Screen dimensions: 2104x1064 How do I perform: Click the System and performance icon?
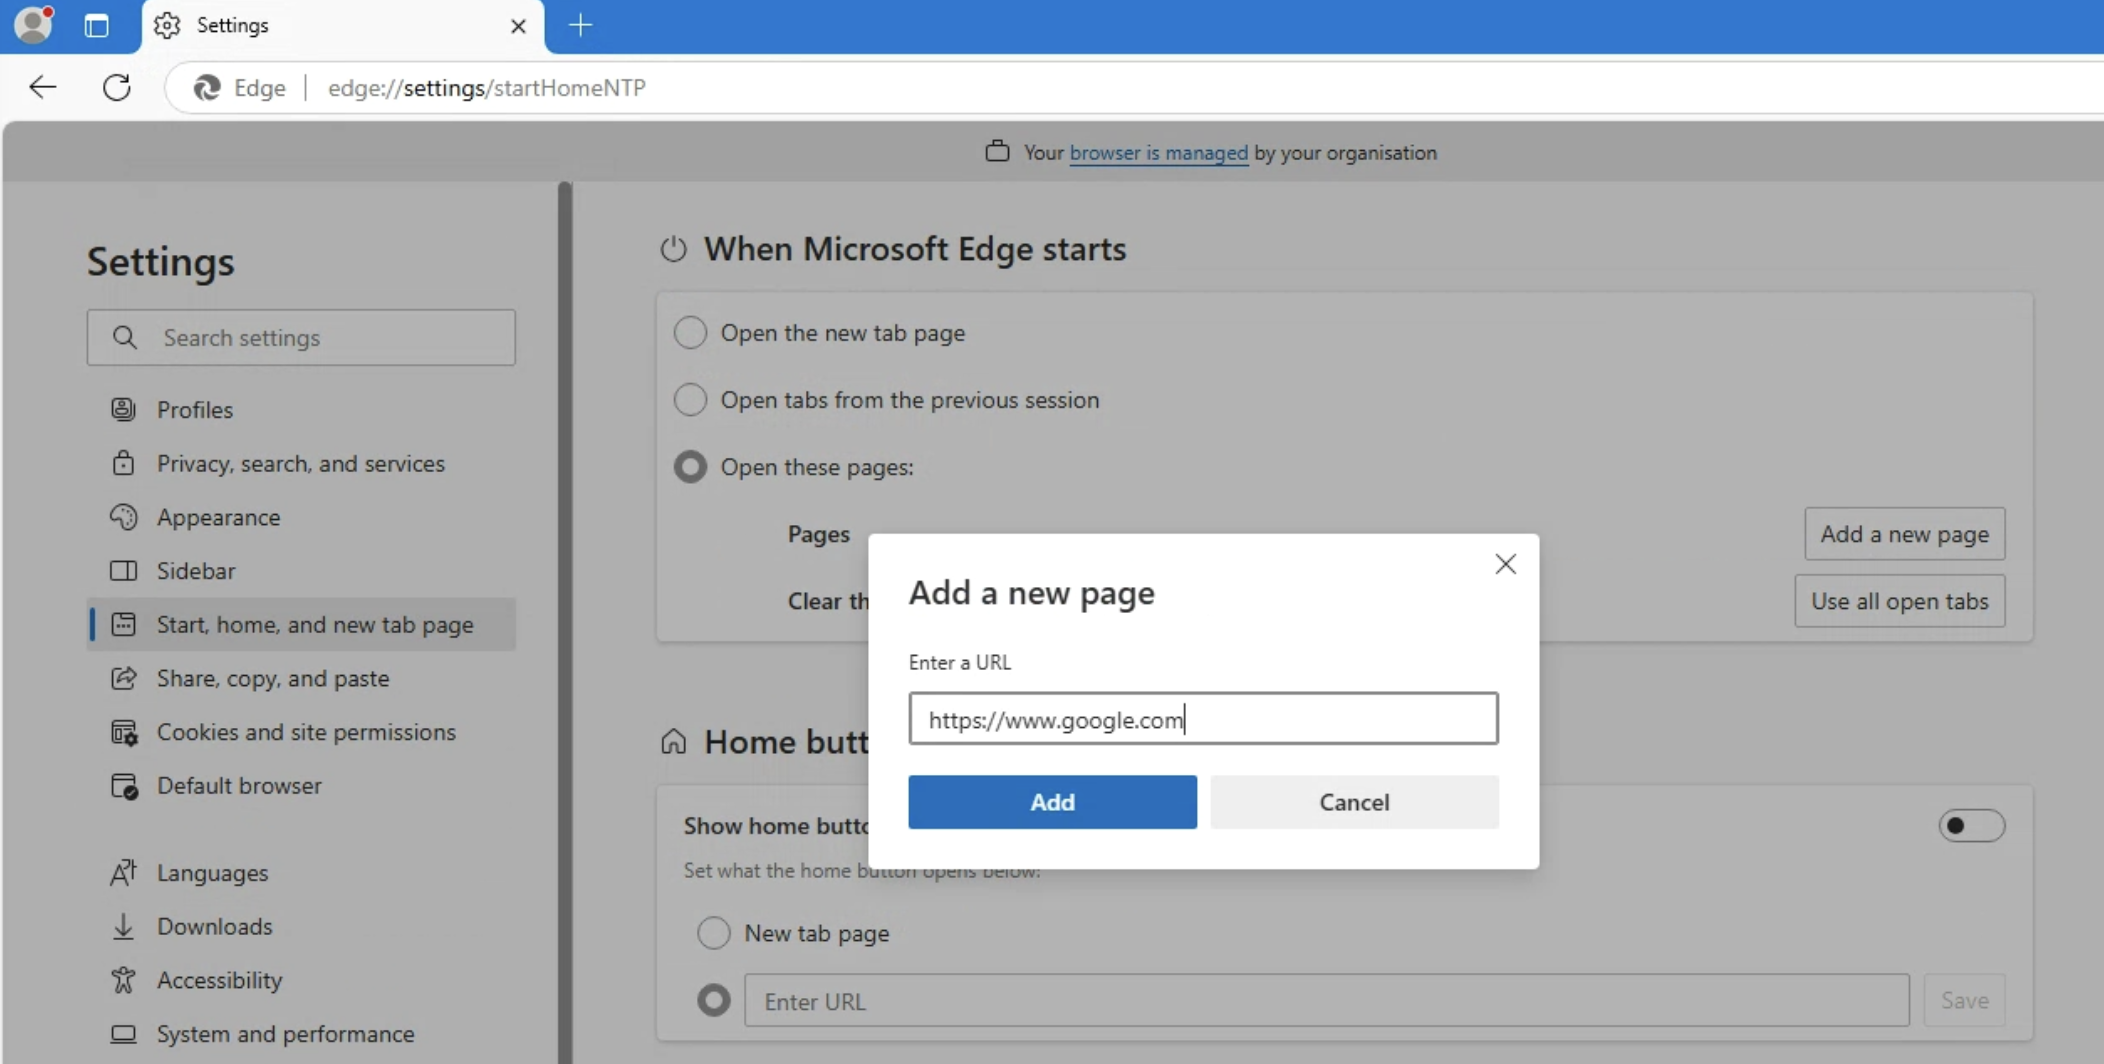click(123, 1034)
